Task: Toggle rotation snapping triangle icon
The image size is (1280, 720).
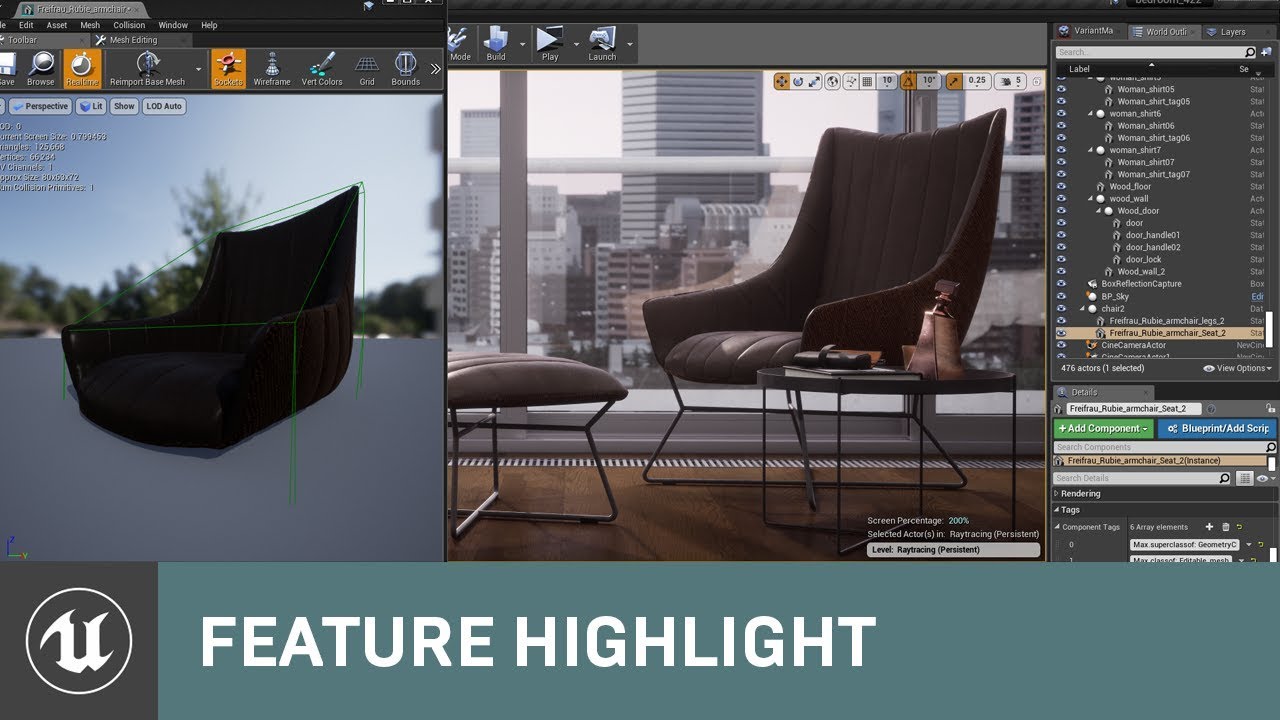Action: click(x=908, y=81)
